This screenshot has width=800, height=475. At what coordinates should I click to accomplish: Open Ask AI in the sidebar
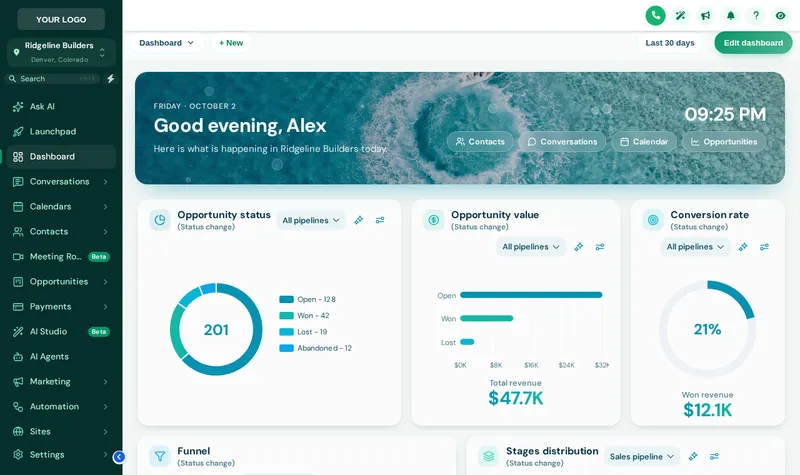(x=61, y=107)
